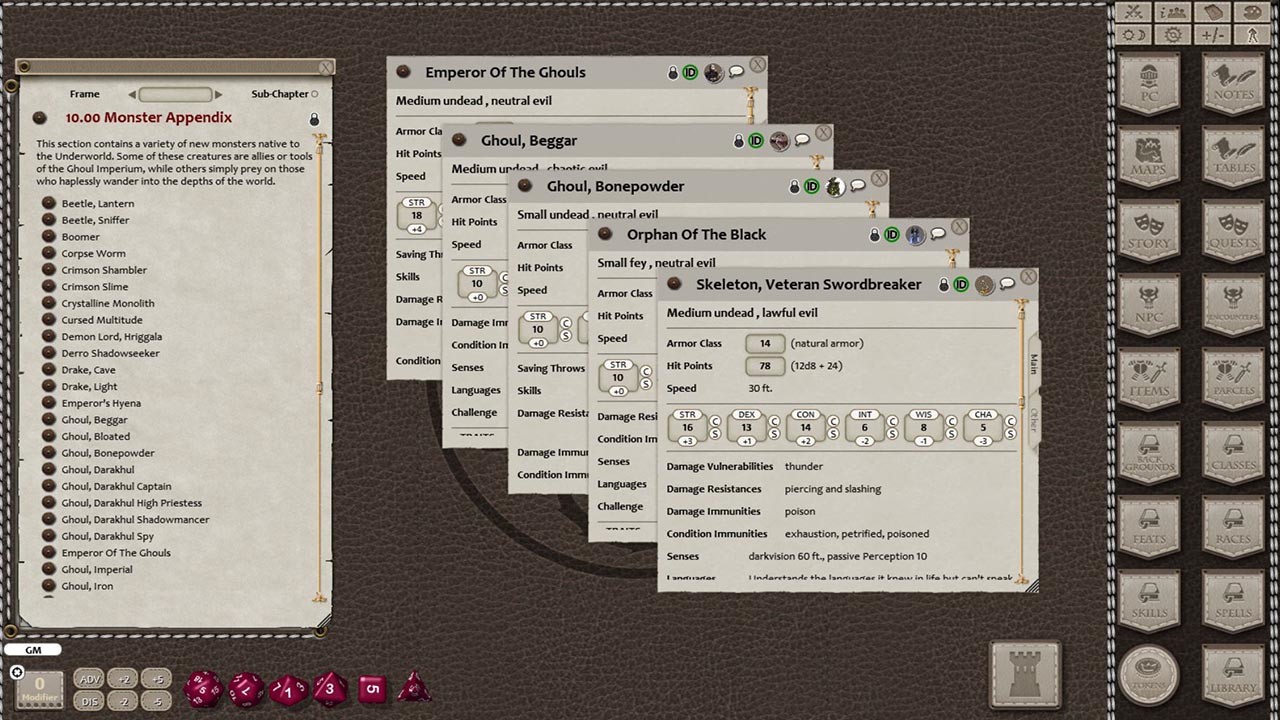Select the Sub-Chapter radio control
Viewport: 1280px width, 720px height.
(x=315, y=93)
